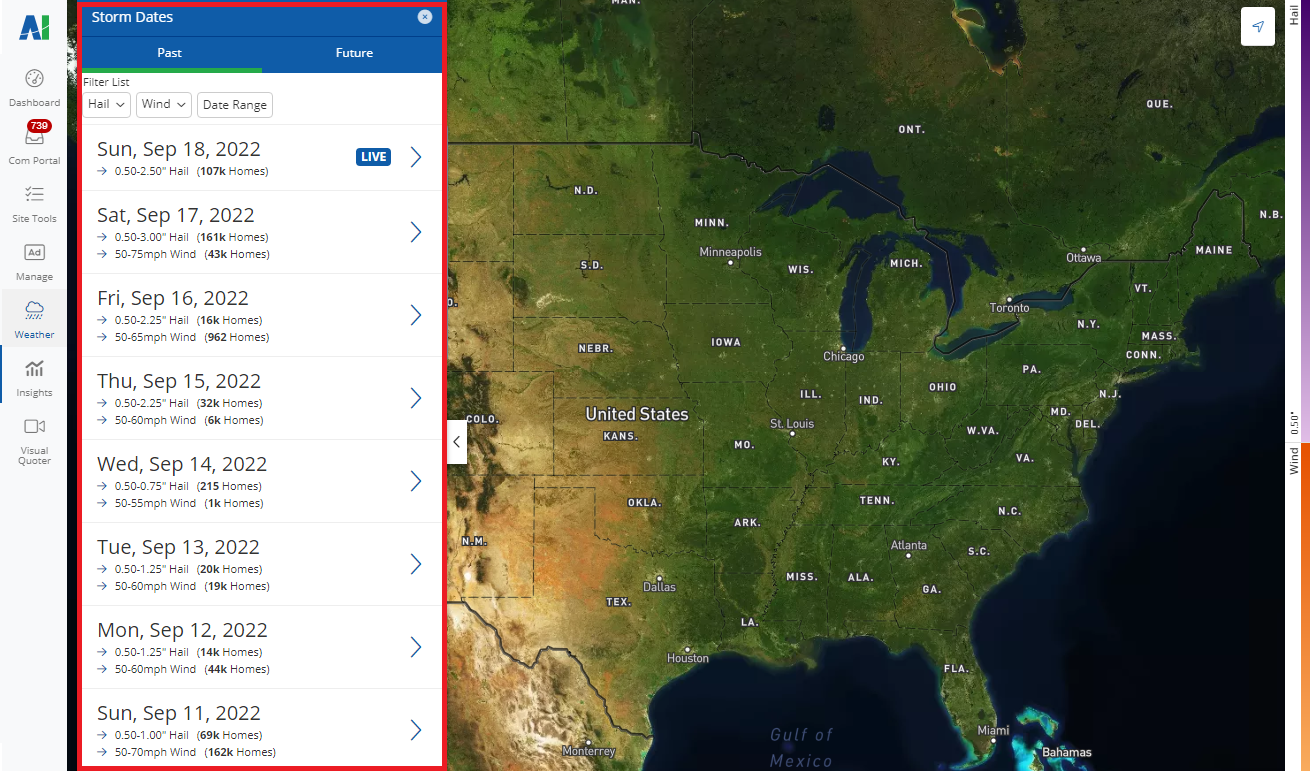Open the Date Range filter

click(235, 105)
